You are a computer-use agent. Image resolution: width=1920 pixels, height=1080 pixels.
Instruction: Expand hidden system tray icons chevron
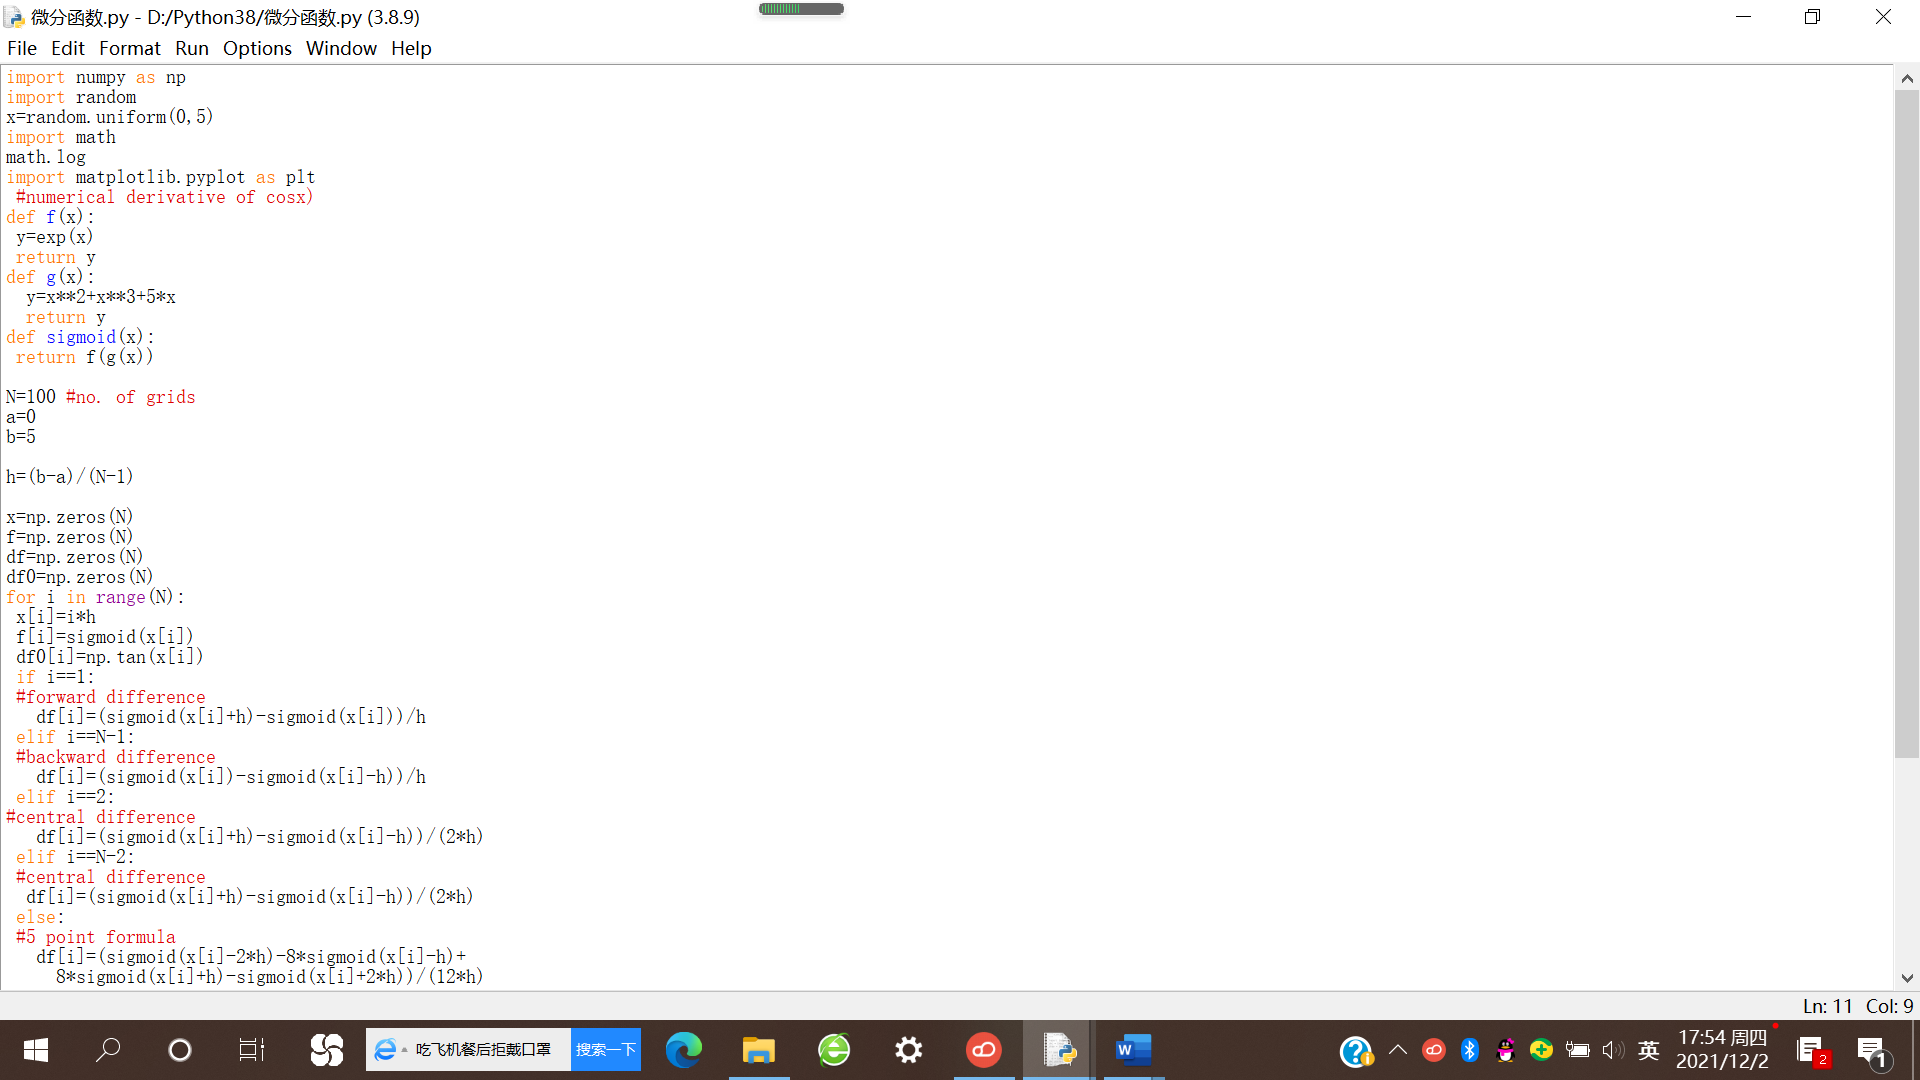[1398, 1050]
